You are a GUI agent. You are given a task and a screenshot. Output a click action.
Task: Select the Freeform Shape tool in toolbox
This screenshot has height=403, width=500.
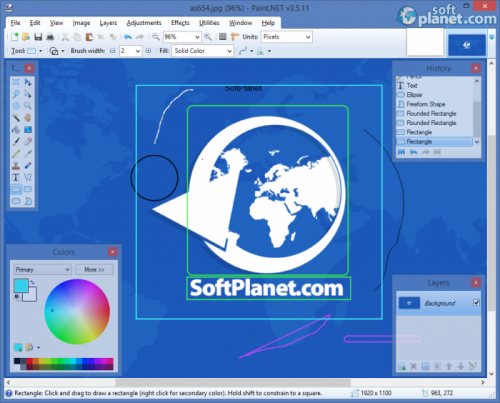(x=28, y=201)
